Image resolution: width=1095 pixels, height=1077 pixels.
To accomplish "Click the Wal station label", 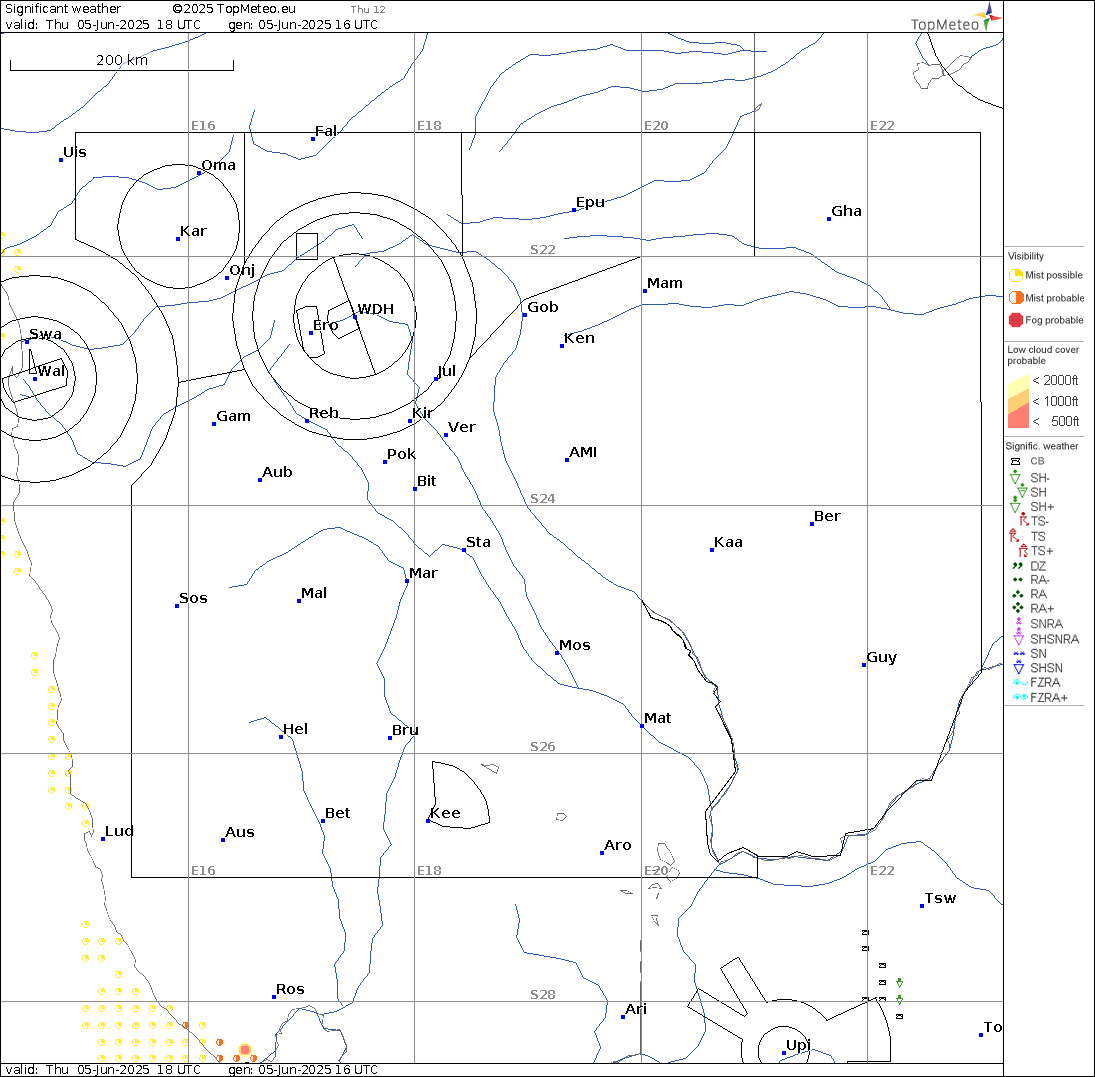I will [52, 371].
